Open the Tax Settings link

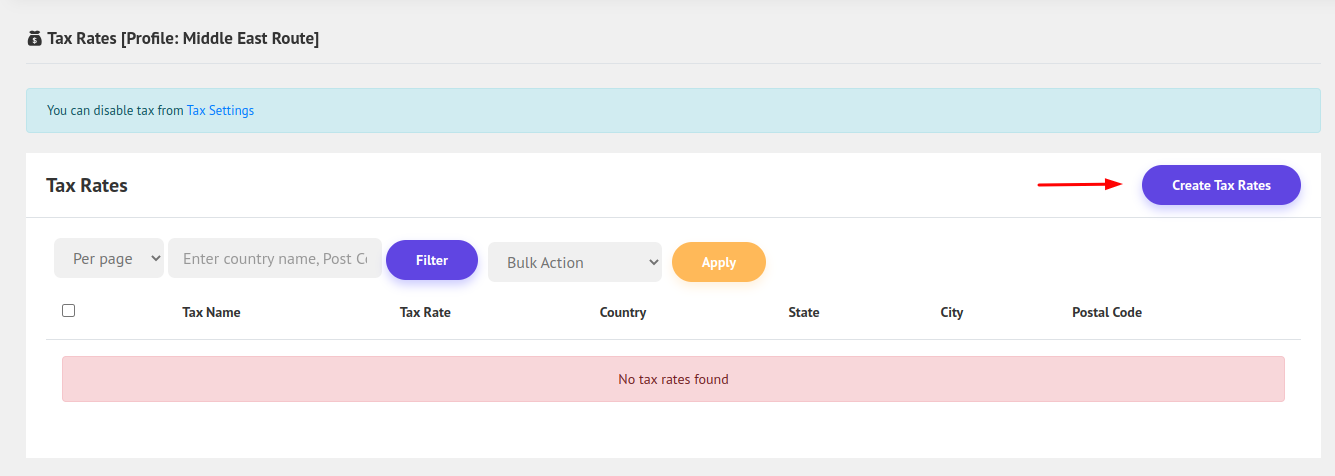click(220, 111)
